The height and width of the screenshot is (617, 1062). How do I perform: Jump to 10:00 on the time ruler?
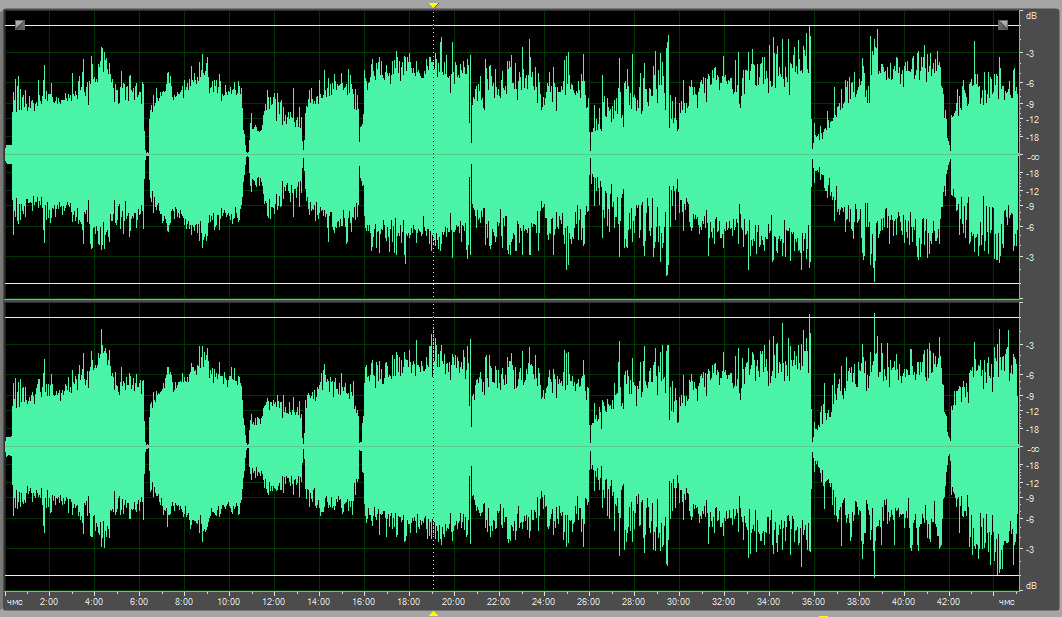pos(228,602)
